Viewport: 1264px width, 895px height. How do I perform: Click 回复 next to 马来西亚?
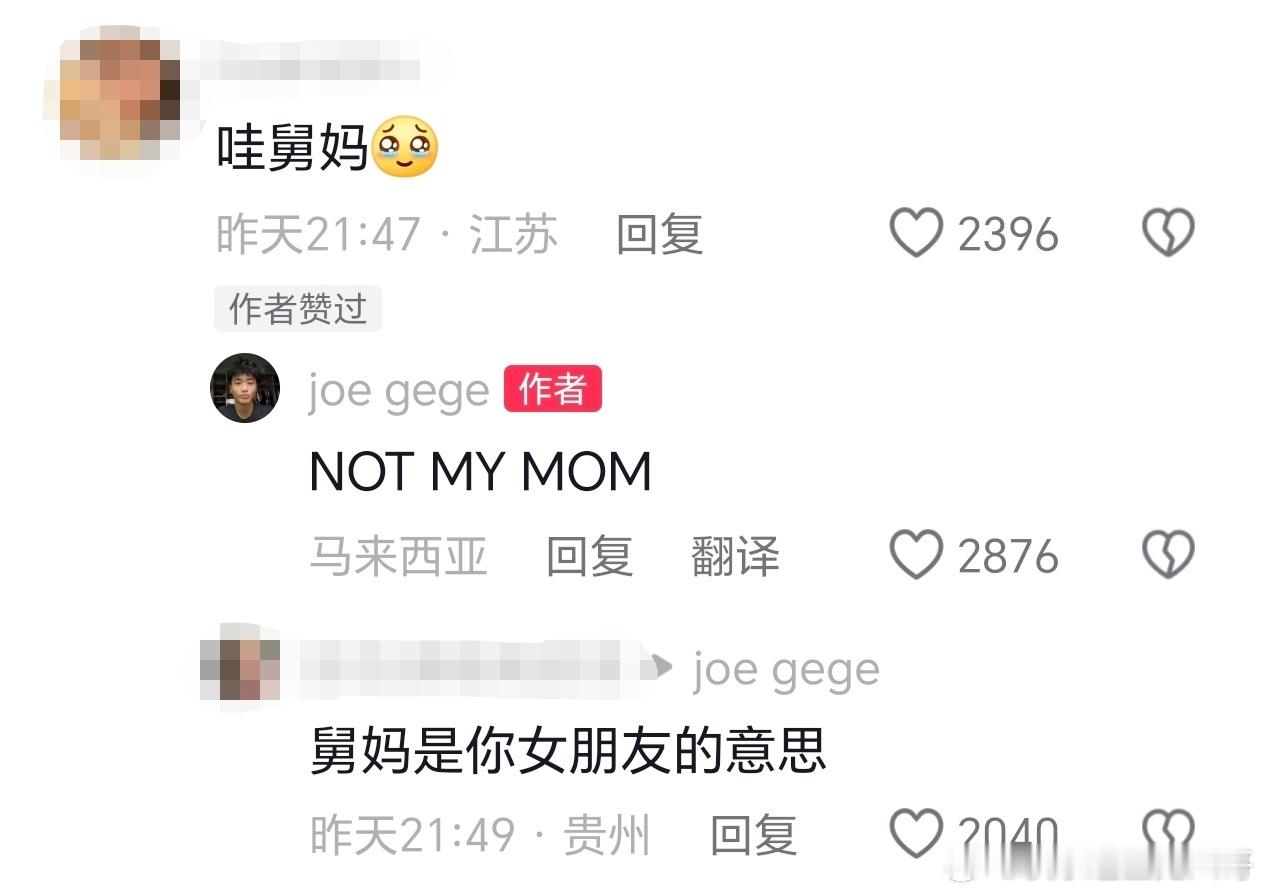pyautogui.click(x=589, y=556)
